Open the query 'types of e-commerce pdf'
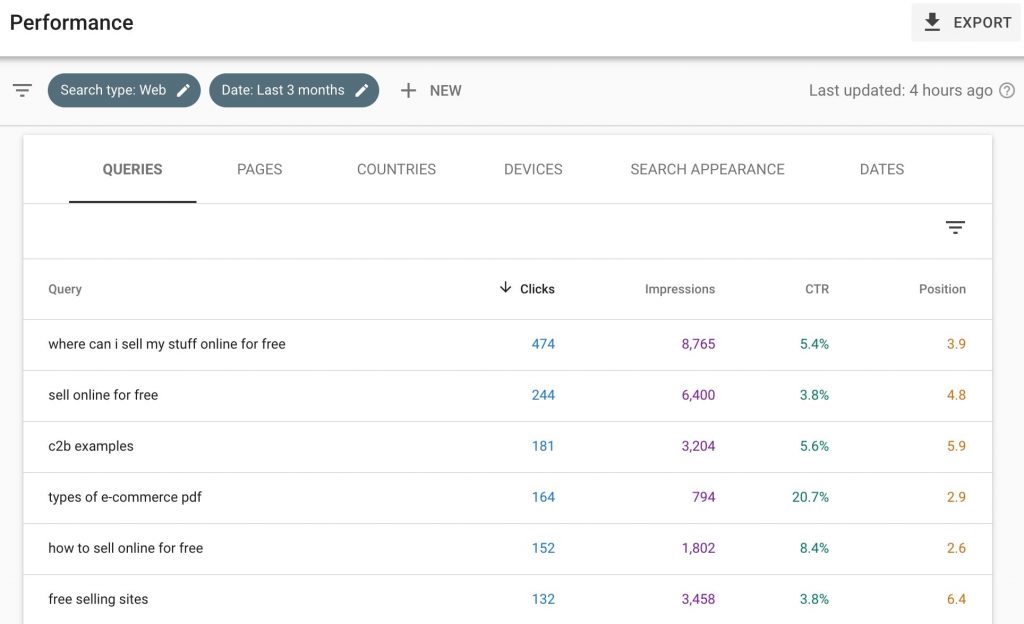1024x624 pixels. [x=125, y=497]
